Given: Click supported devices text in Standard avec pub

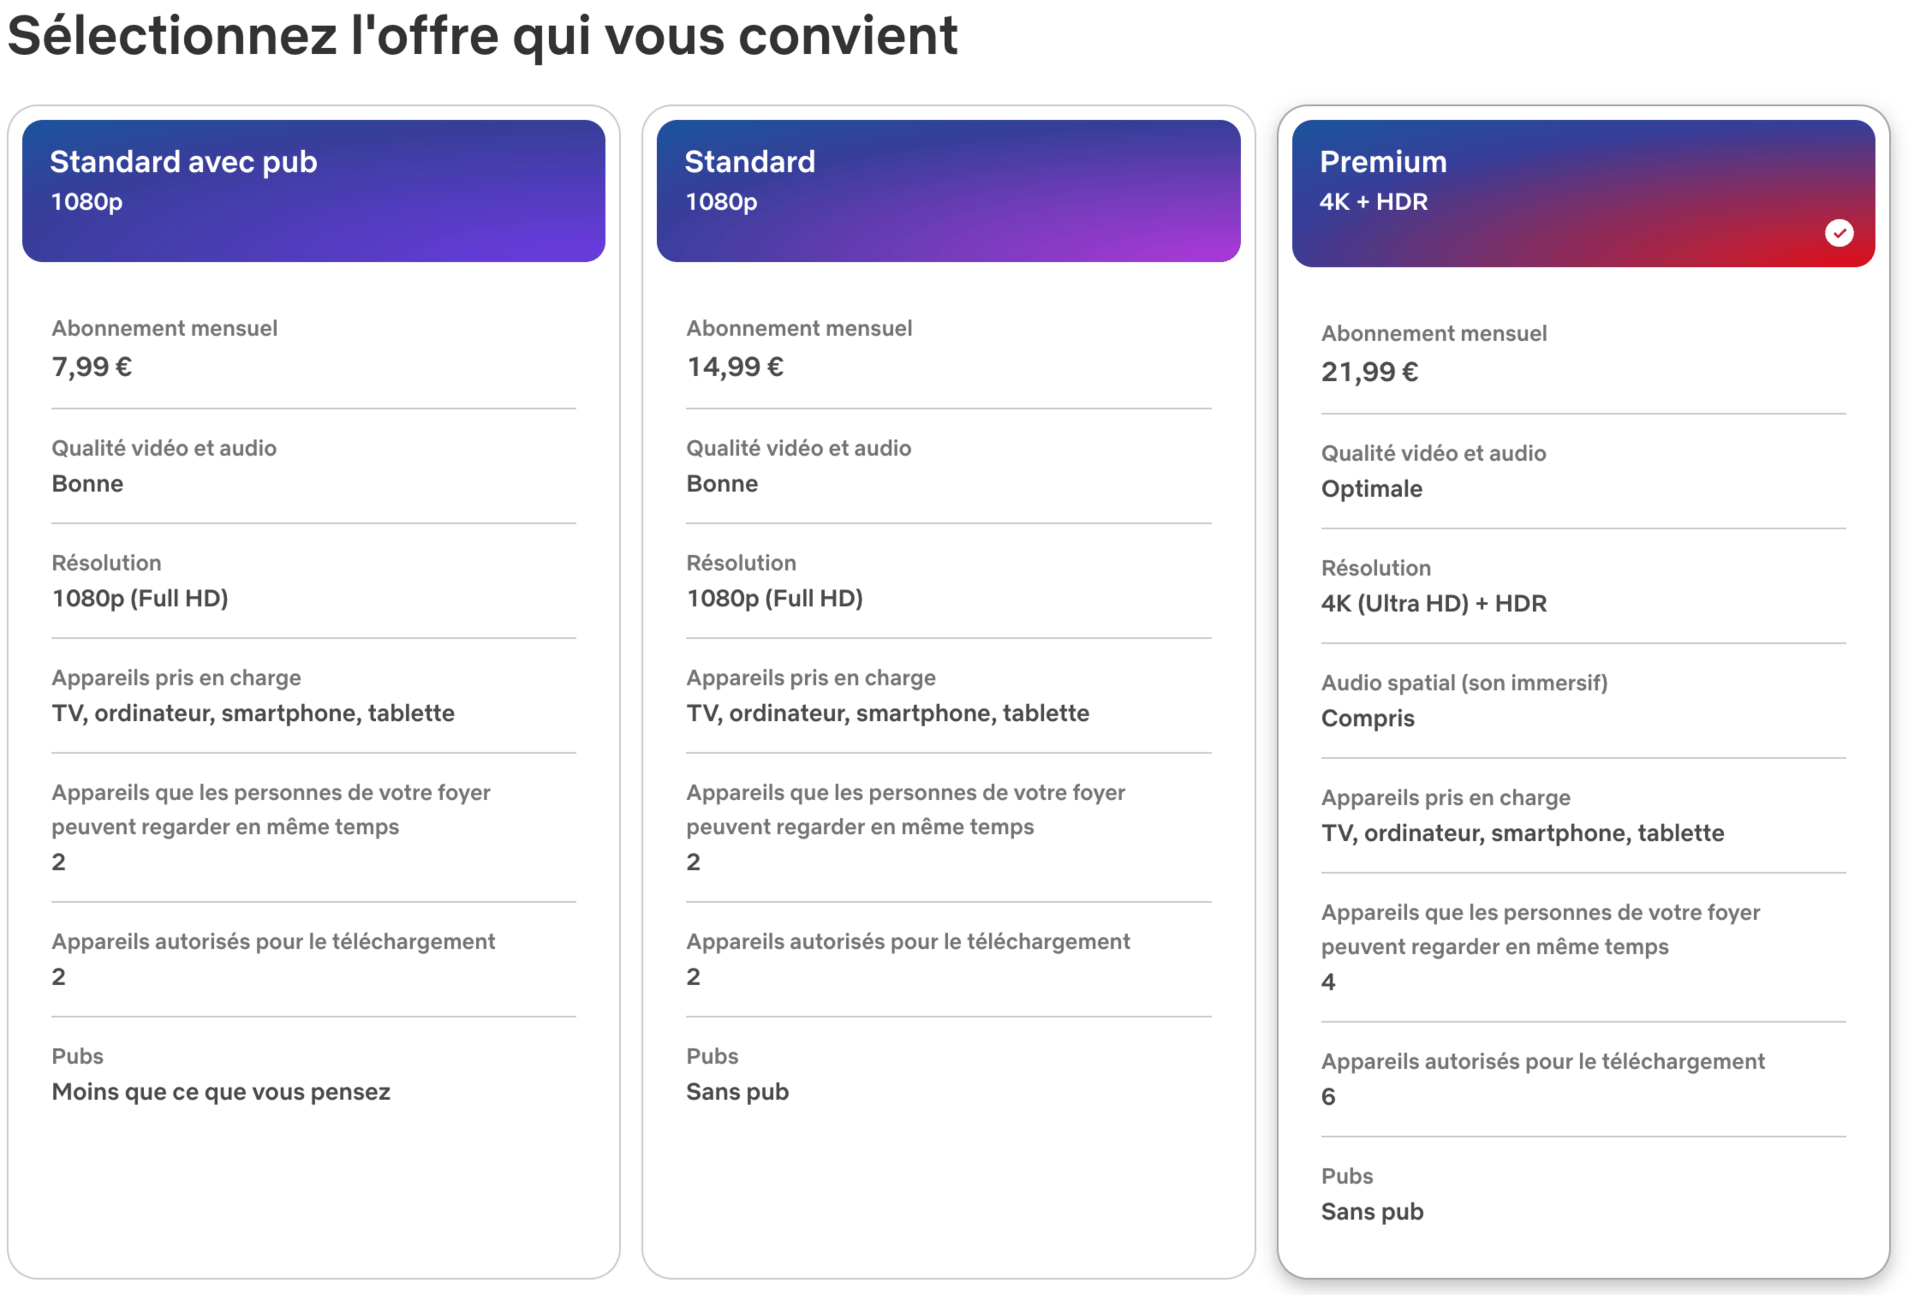Looking at the screenshot, I should click(x=253, y=713).
